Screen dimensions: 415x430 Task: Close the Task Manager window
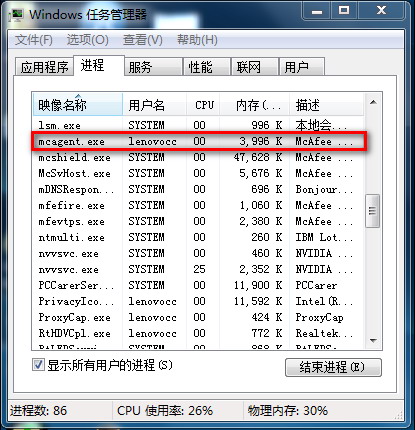(381, 12)
